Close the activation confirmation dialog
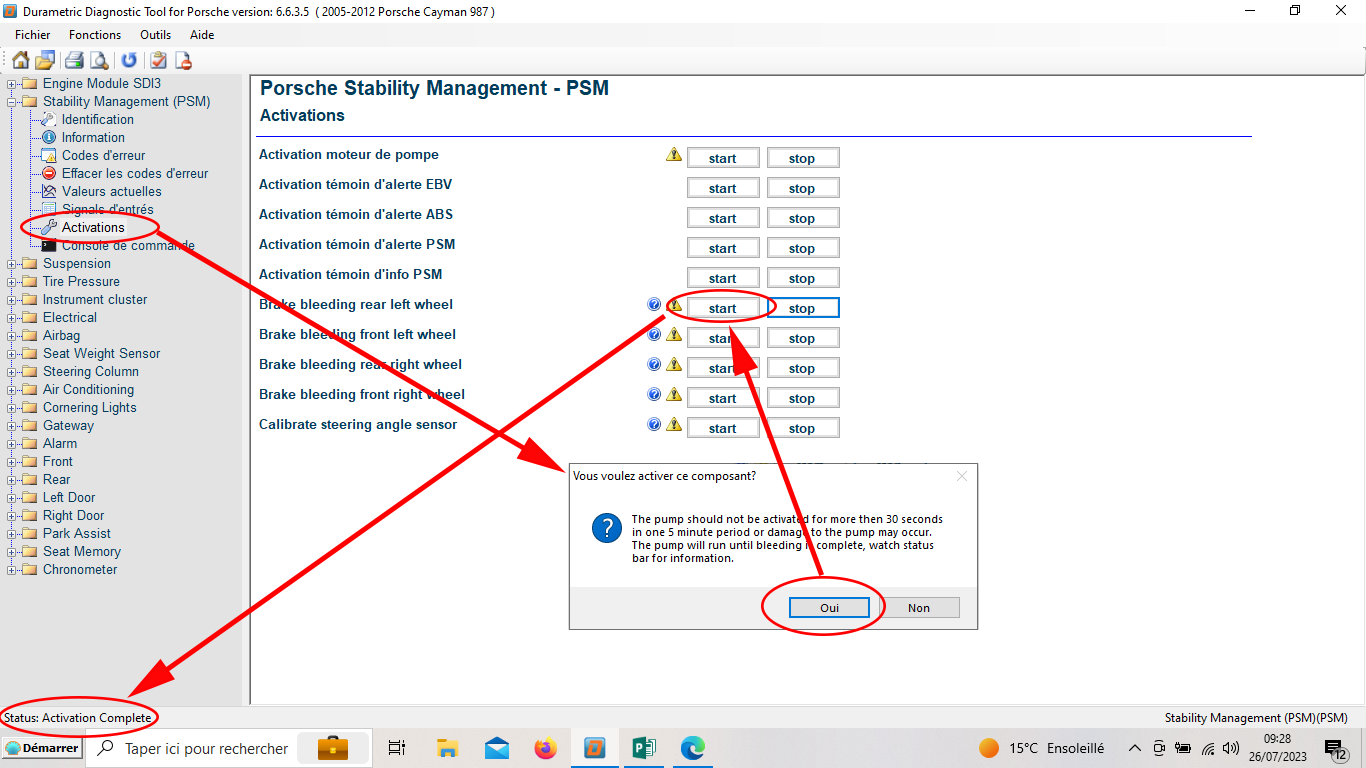Viewport: 1366px width, 768px height. 962,477
